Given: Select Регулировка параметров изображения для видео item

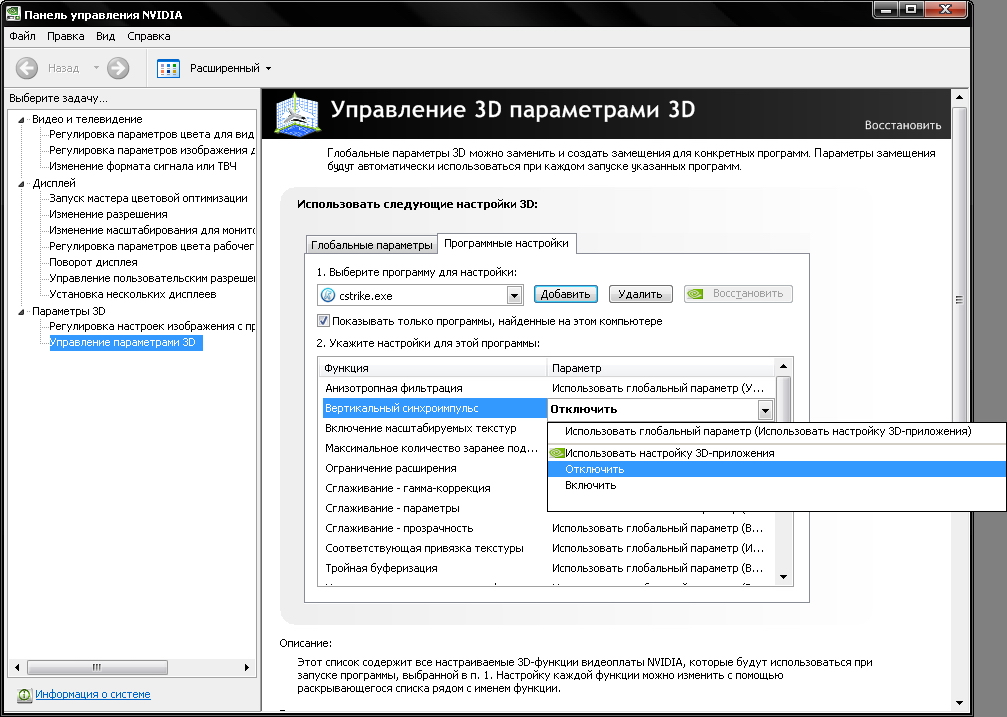Looking at the screenshot, I should (x=152, y=150).
